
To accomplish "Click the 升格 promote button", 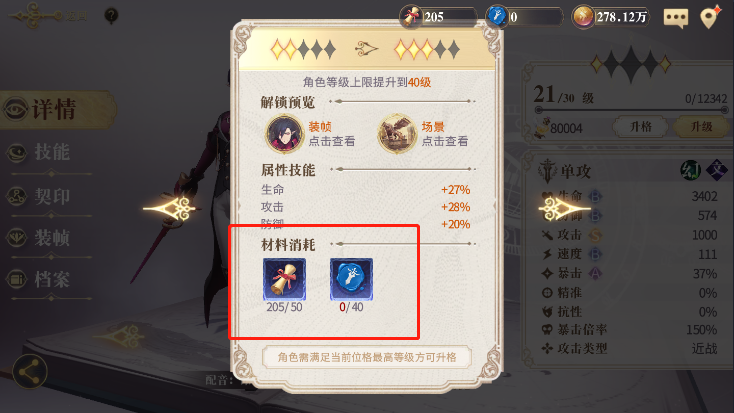I will tap(640, 126).
